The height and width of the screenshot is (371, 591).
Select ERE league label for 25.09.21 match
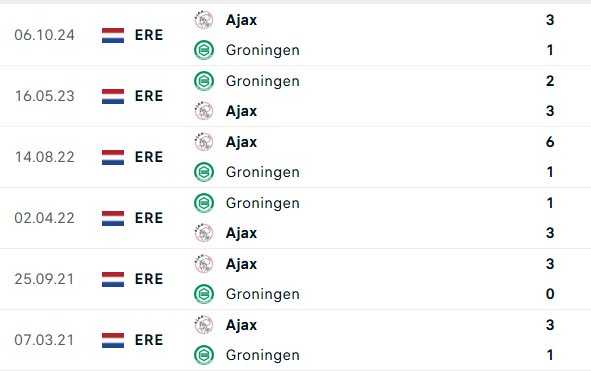pos(149,279)
